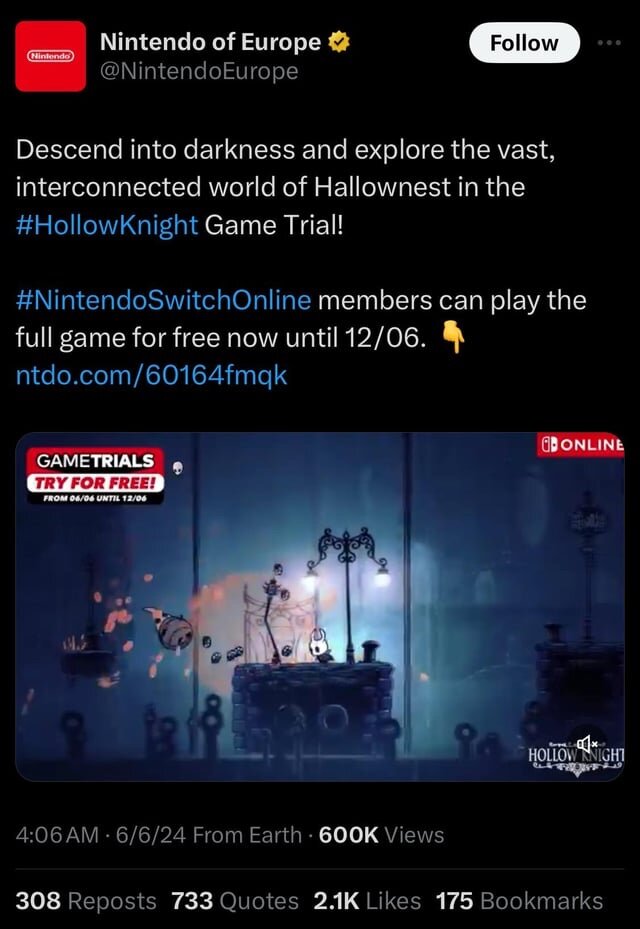Screen dimensions: 640x929
Task: View the 733 Quotes list
Action: (x=235, y=901)
